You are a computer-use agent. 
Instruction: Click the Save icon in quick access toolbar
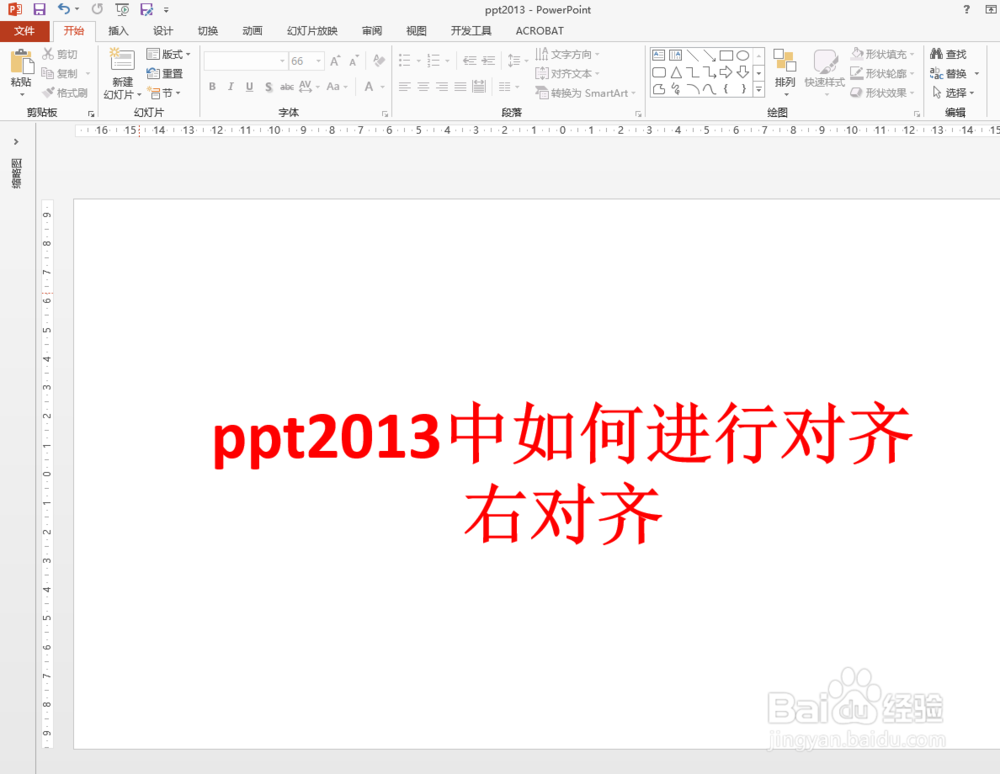coord(40,10)
